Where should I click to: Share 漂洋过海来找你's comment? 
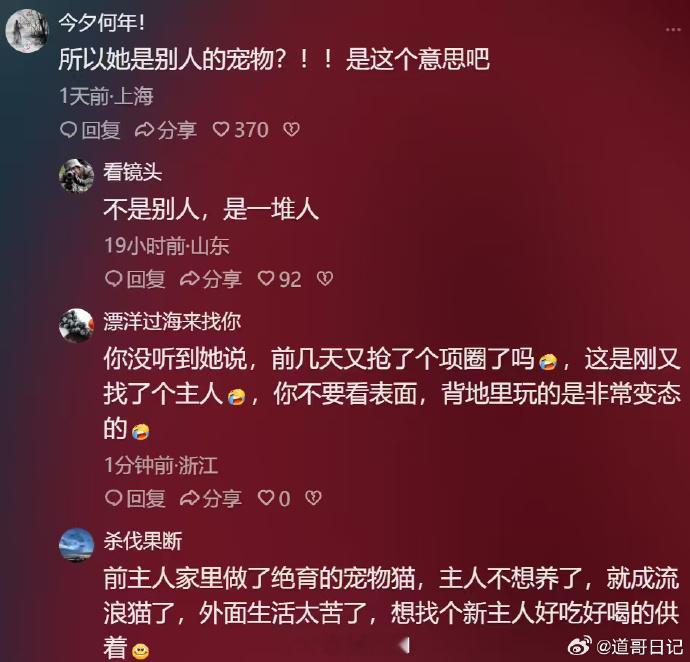coord(210,498)
